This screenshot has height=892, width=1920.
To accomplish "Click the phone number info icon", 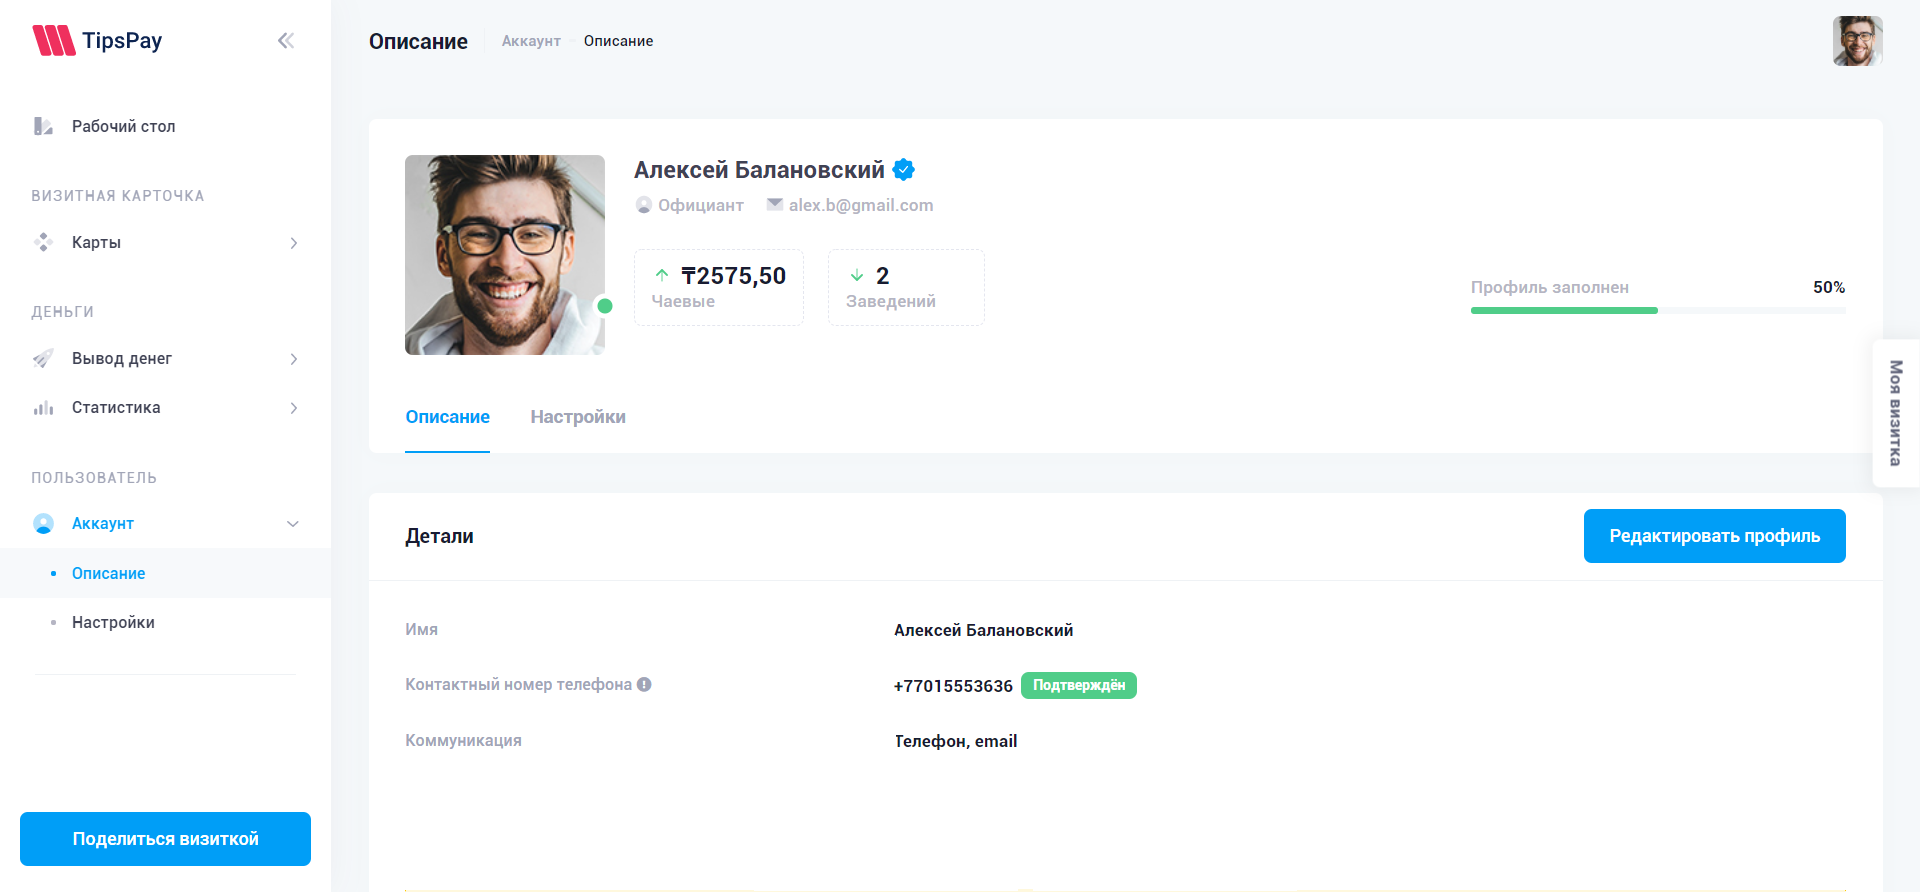I will pyautogui.click(x=644, y=684).
